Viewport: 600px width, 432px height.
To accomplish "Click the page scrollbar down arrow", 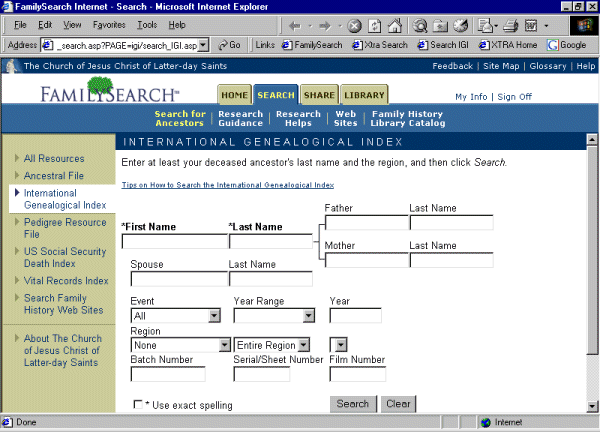I will (x=592, y=406).
